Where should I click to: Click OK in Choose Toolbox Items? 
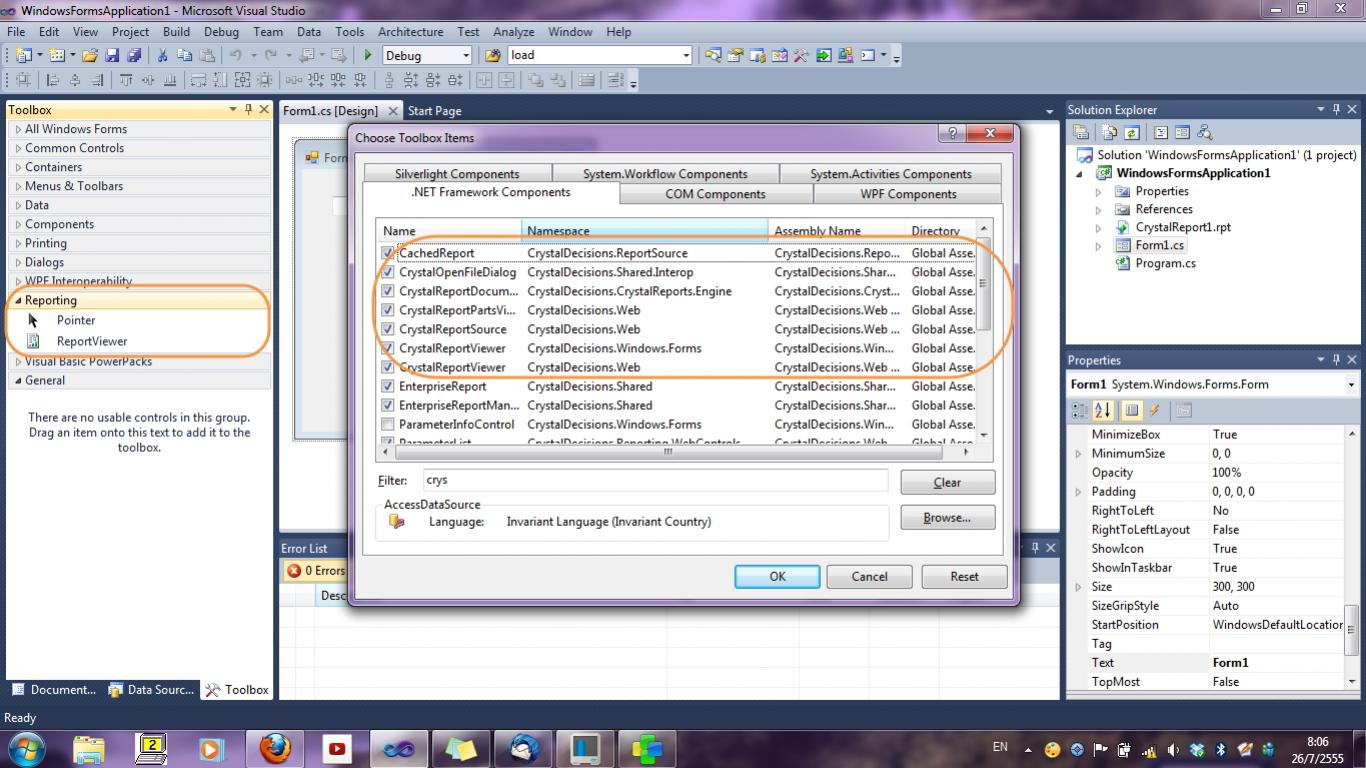[x=777, y=576]
